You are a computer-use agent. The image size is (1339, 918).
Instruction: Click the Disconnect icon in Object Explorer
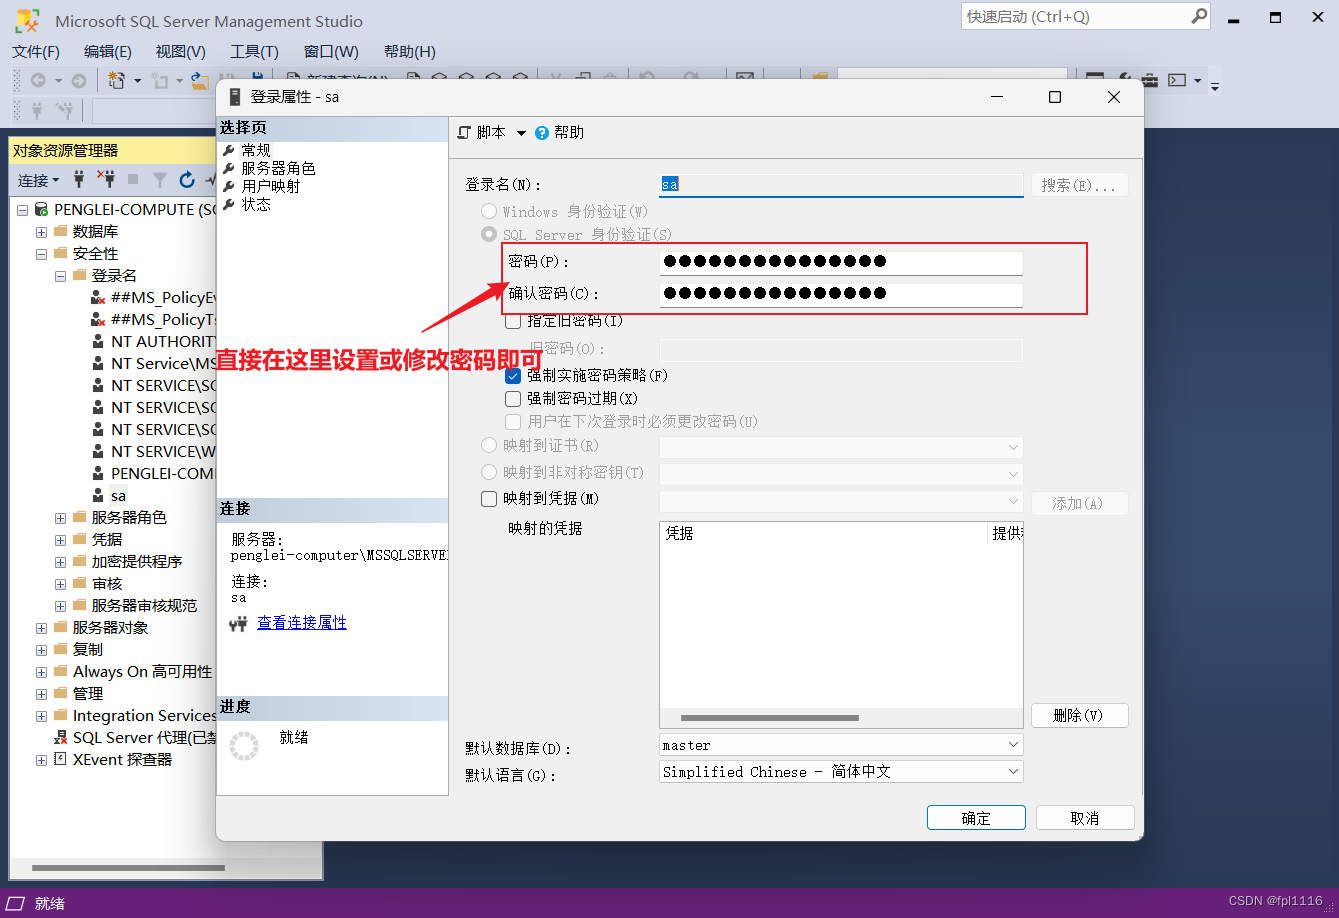click(x=106, y=180)
